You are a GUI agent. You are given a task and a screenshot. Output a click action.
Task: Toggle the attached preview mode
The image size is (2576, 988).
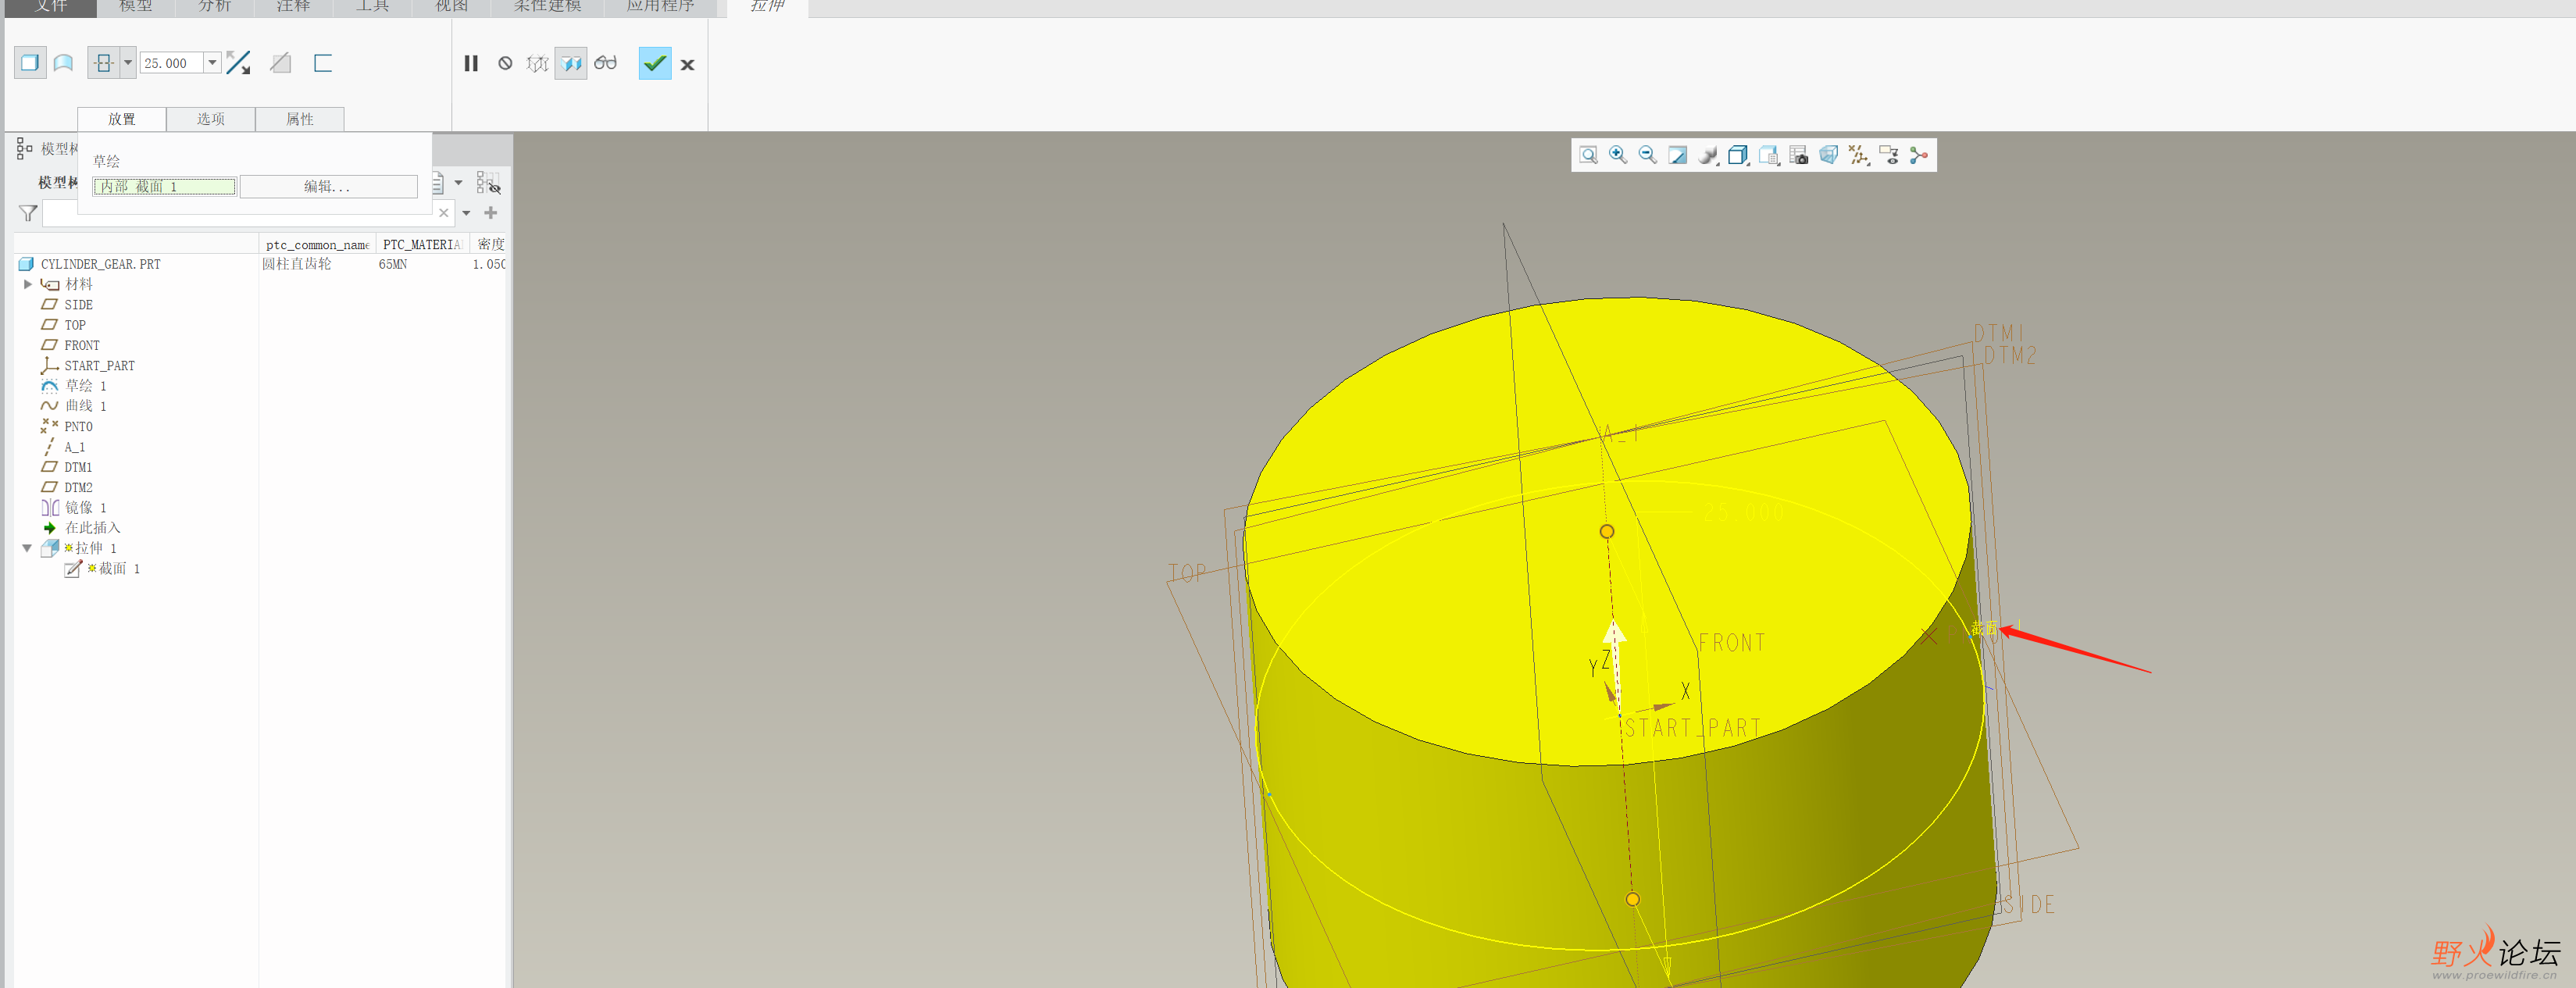tap(571, 63)
